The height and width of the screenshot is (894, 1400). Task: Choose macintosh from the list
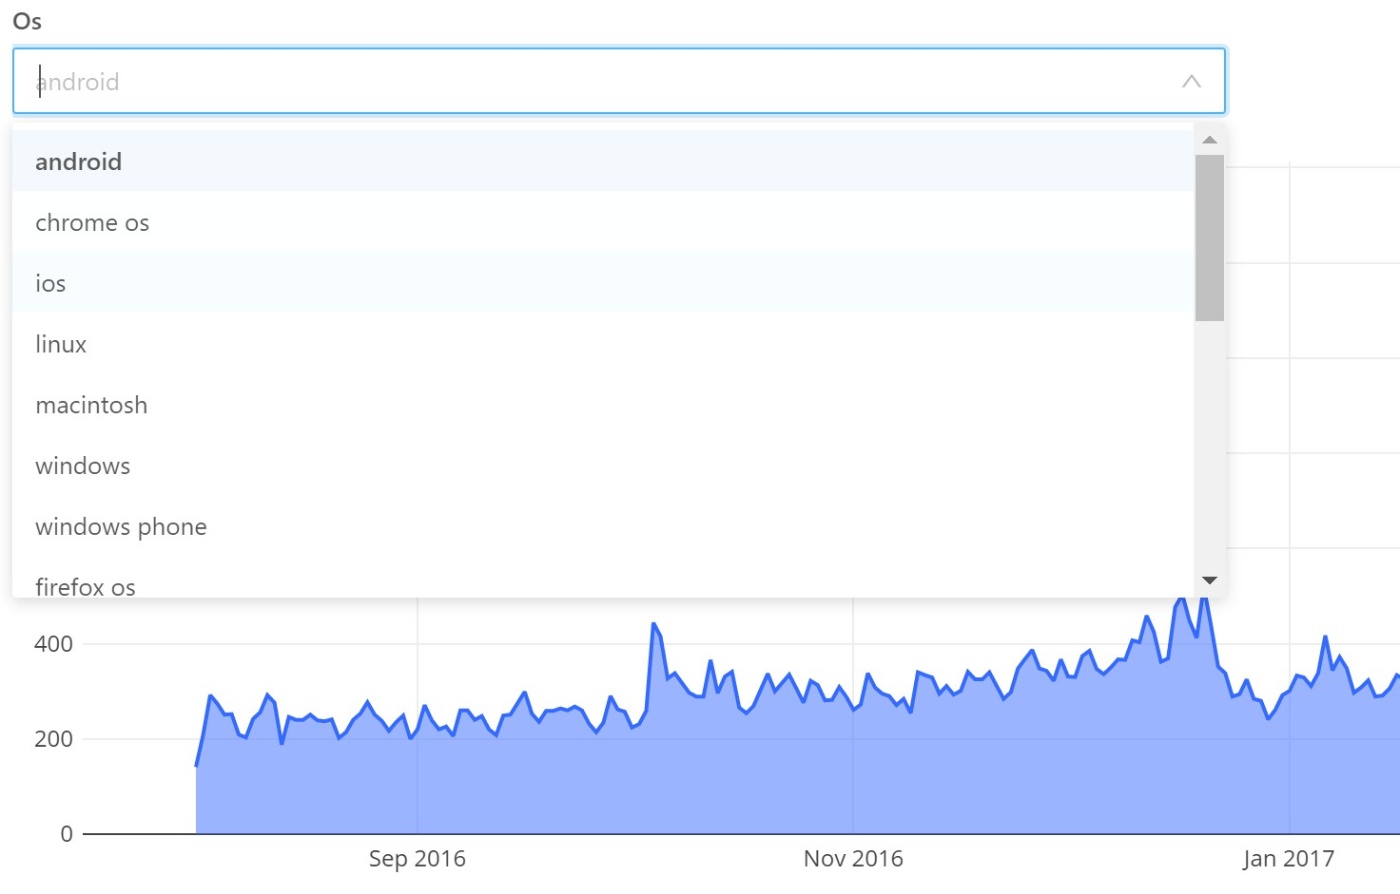pyautogui.click(x=603, y=405)
